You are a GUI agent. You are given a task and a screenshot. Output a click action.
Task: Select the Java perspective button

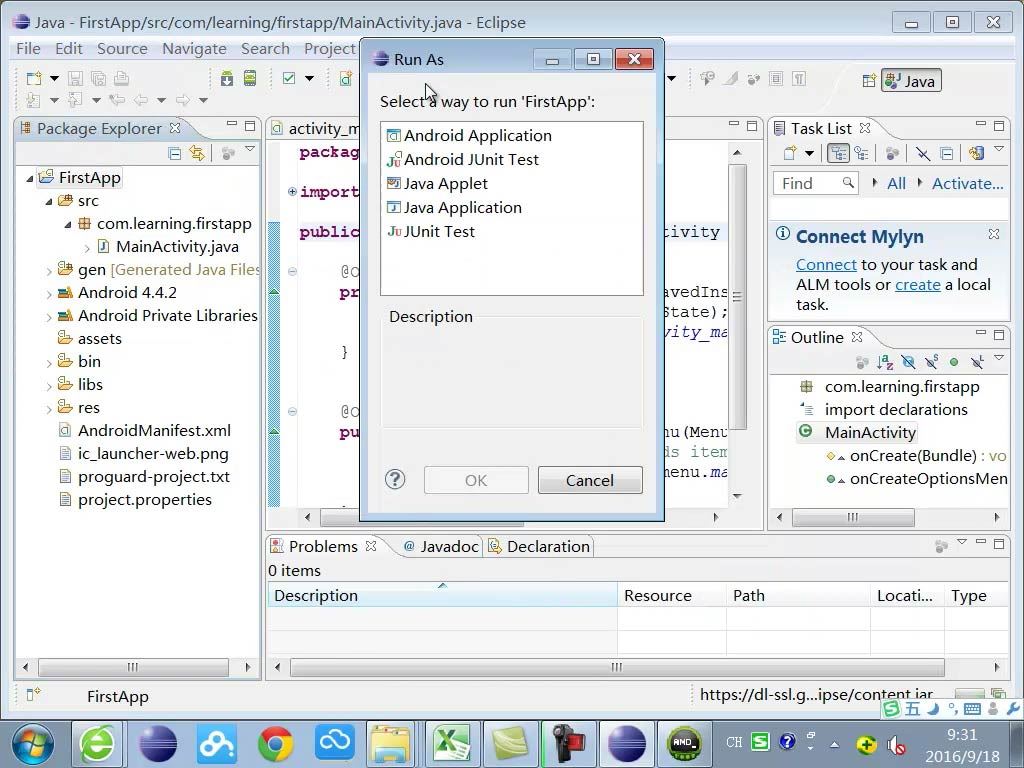911,81
